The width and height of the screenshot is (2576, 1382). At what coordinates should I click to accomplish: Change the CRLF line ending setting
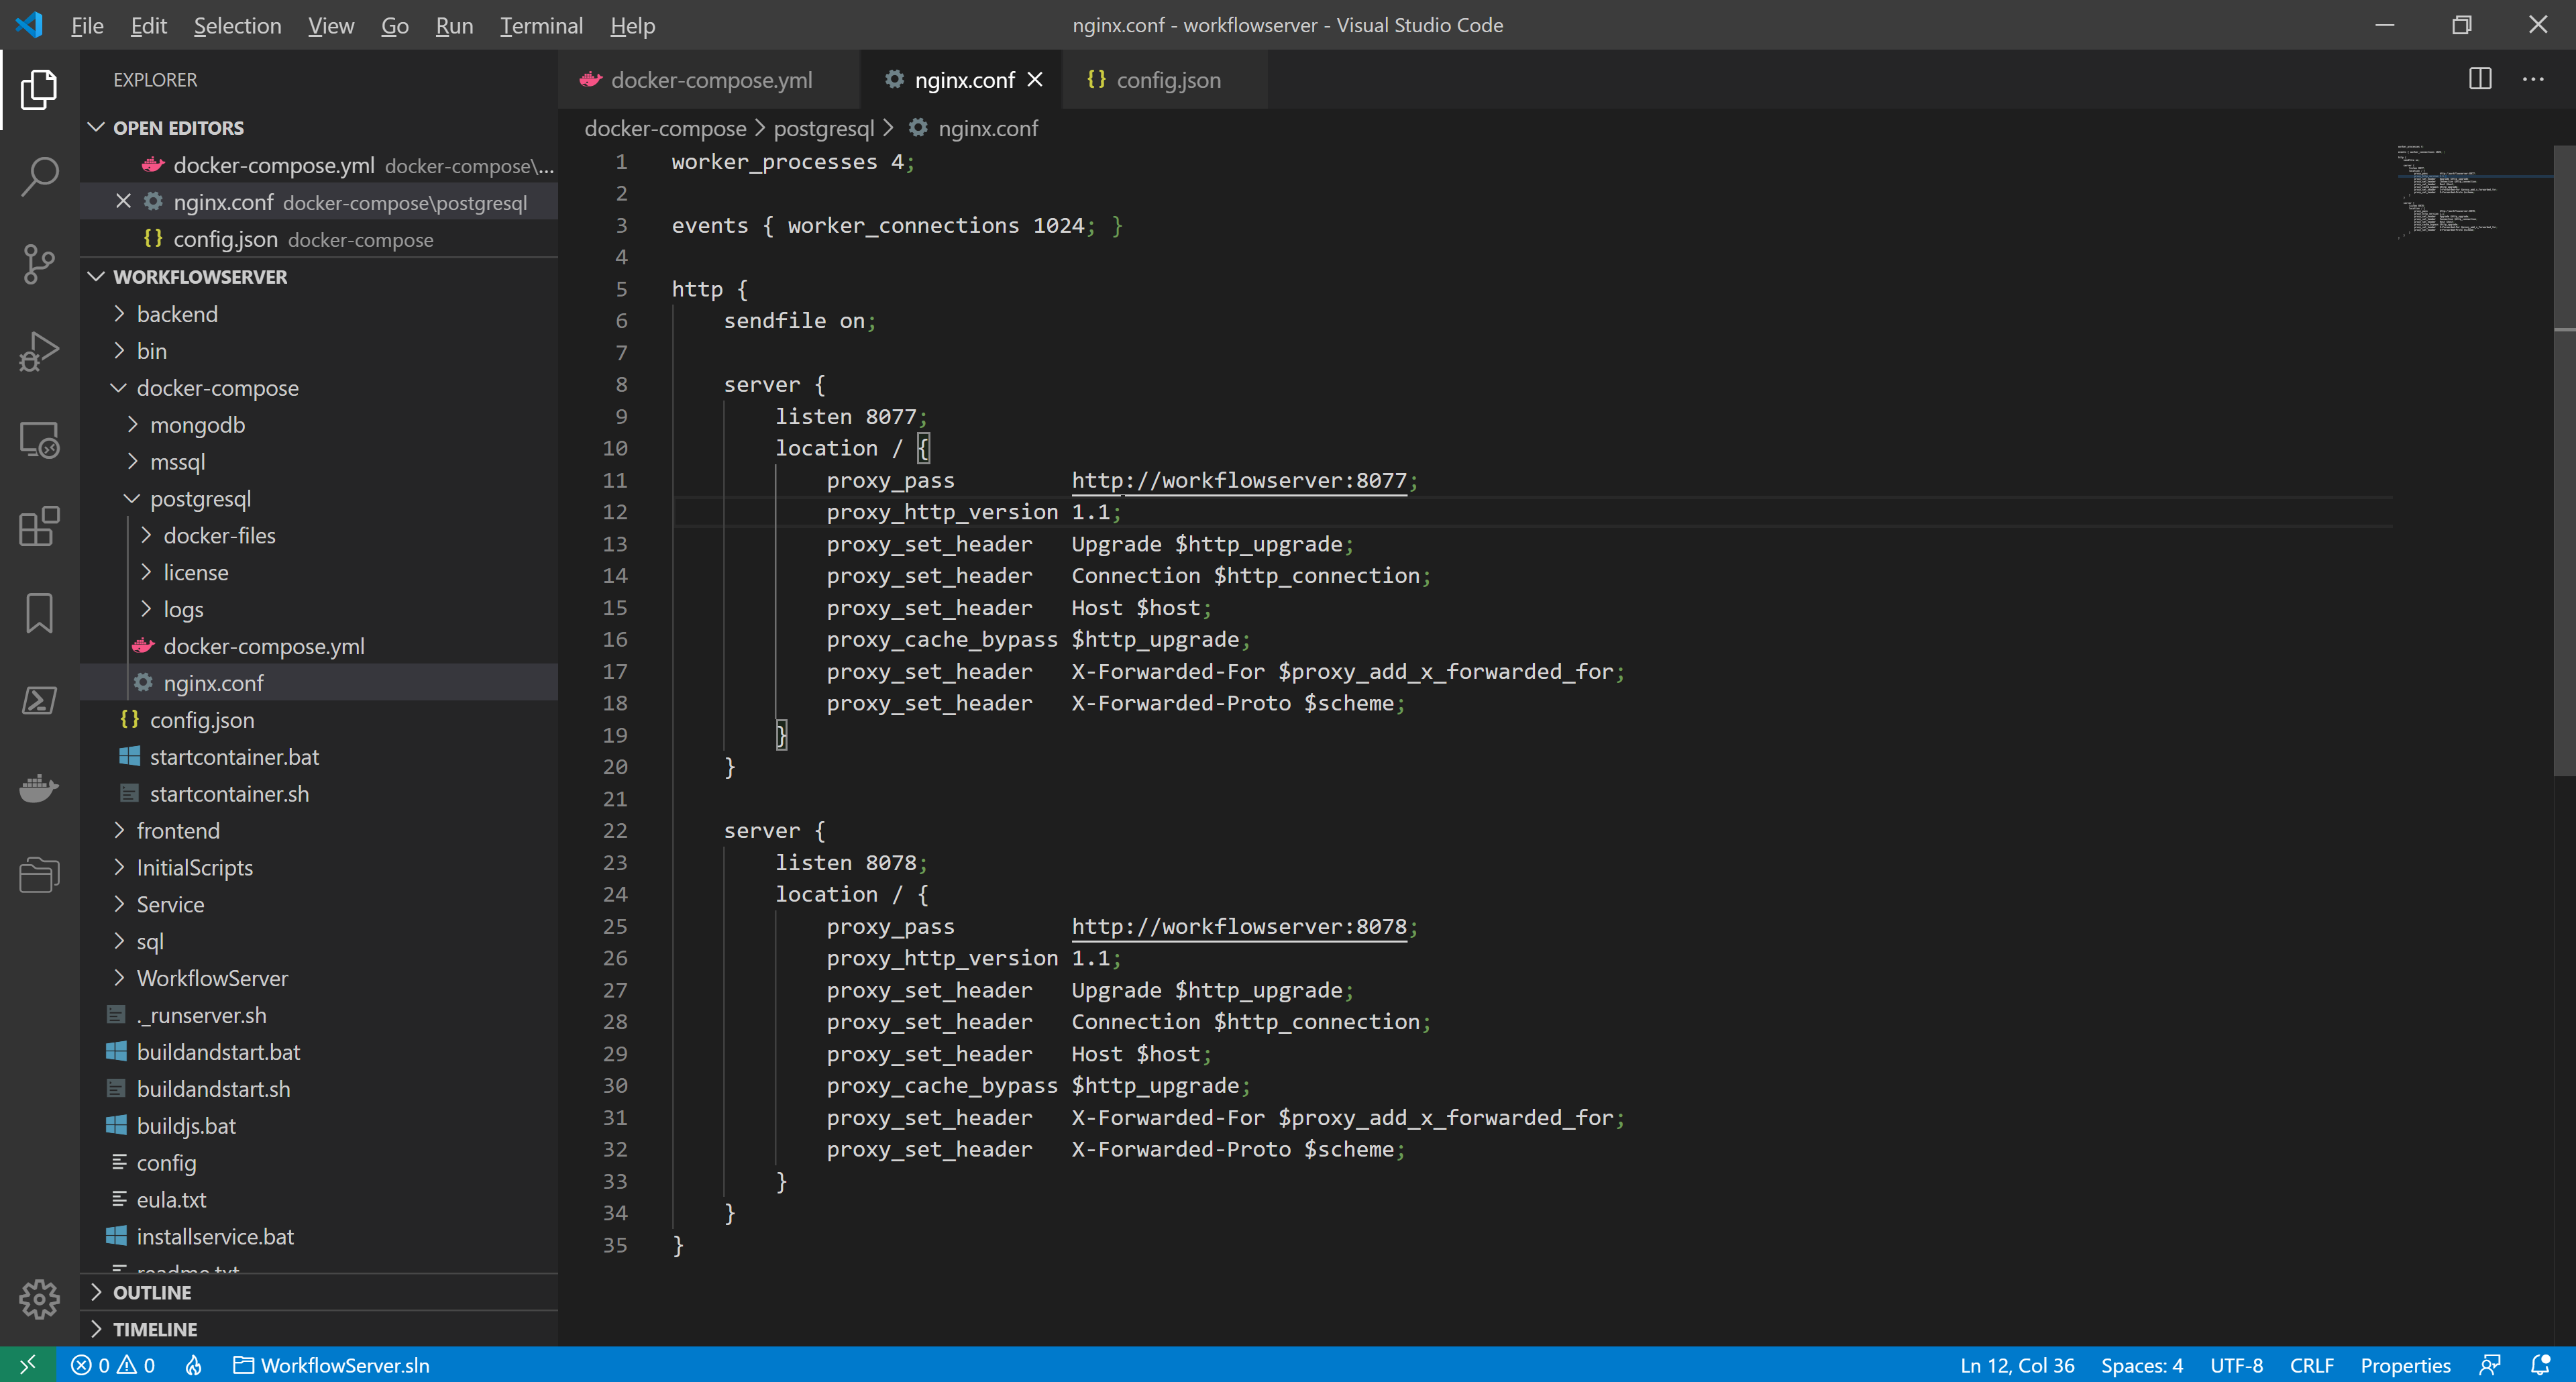pyautogui.click(x=2311, y=1365)
